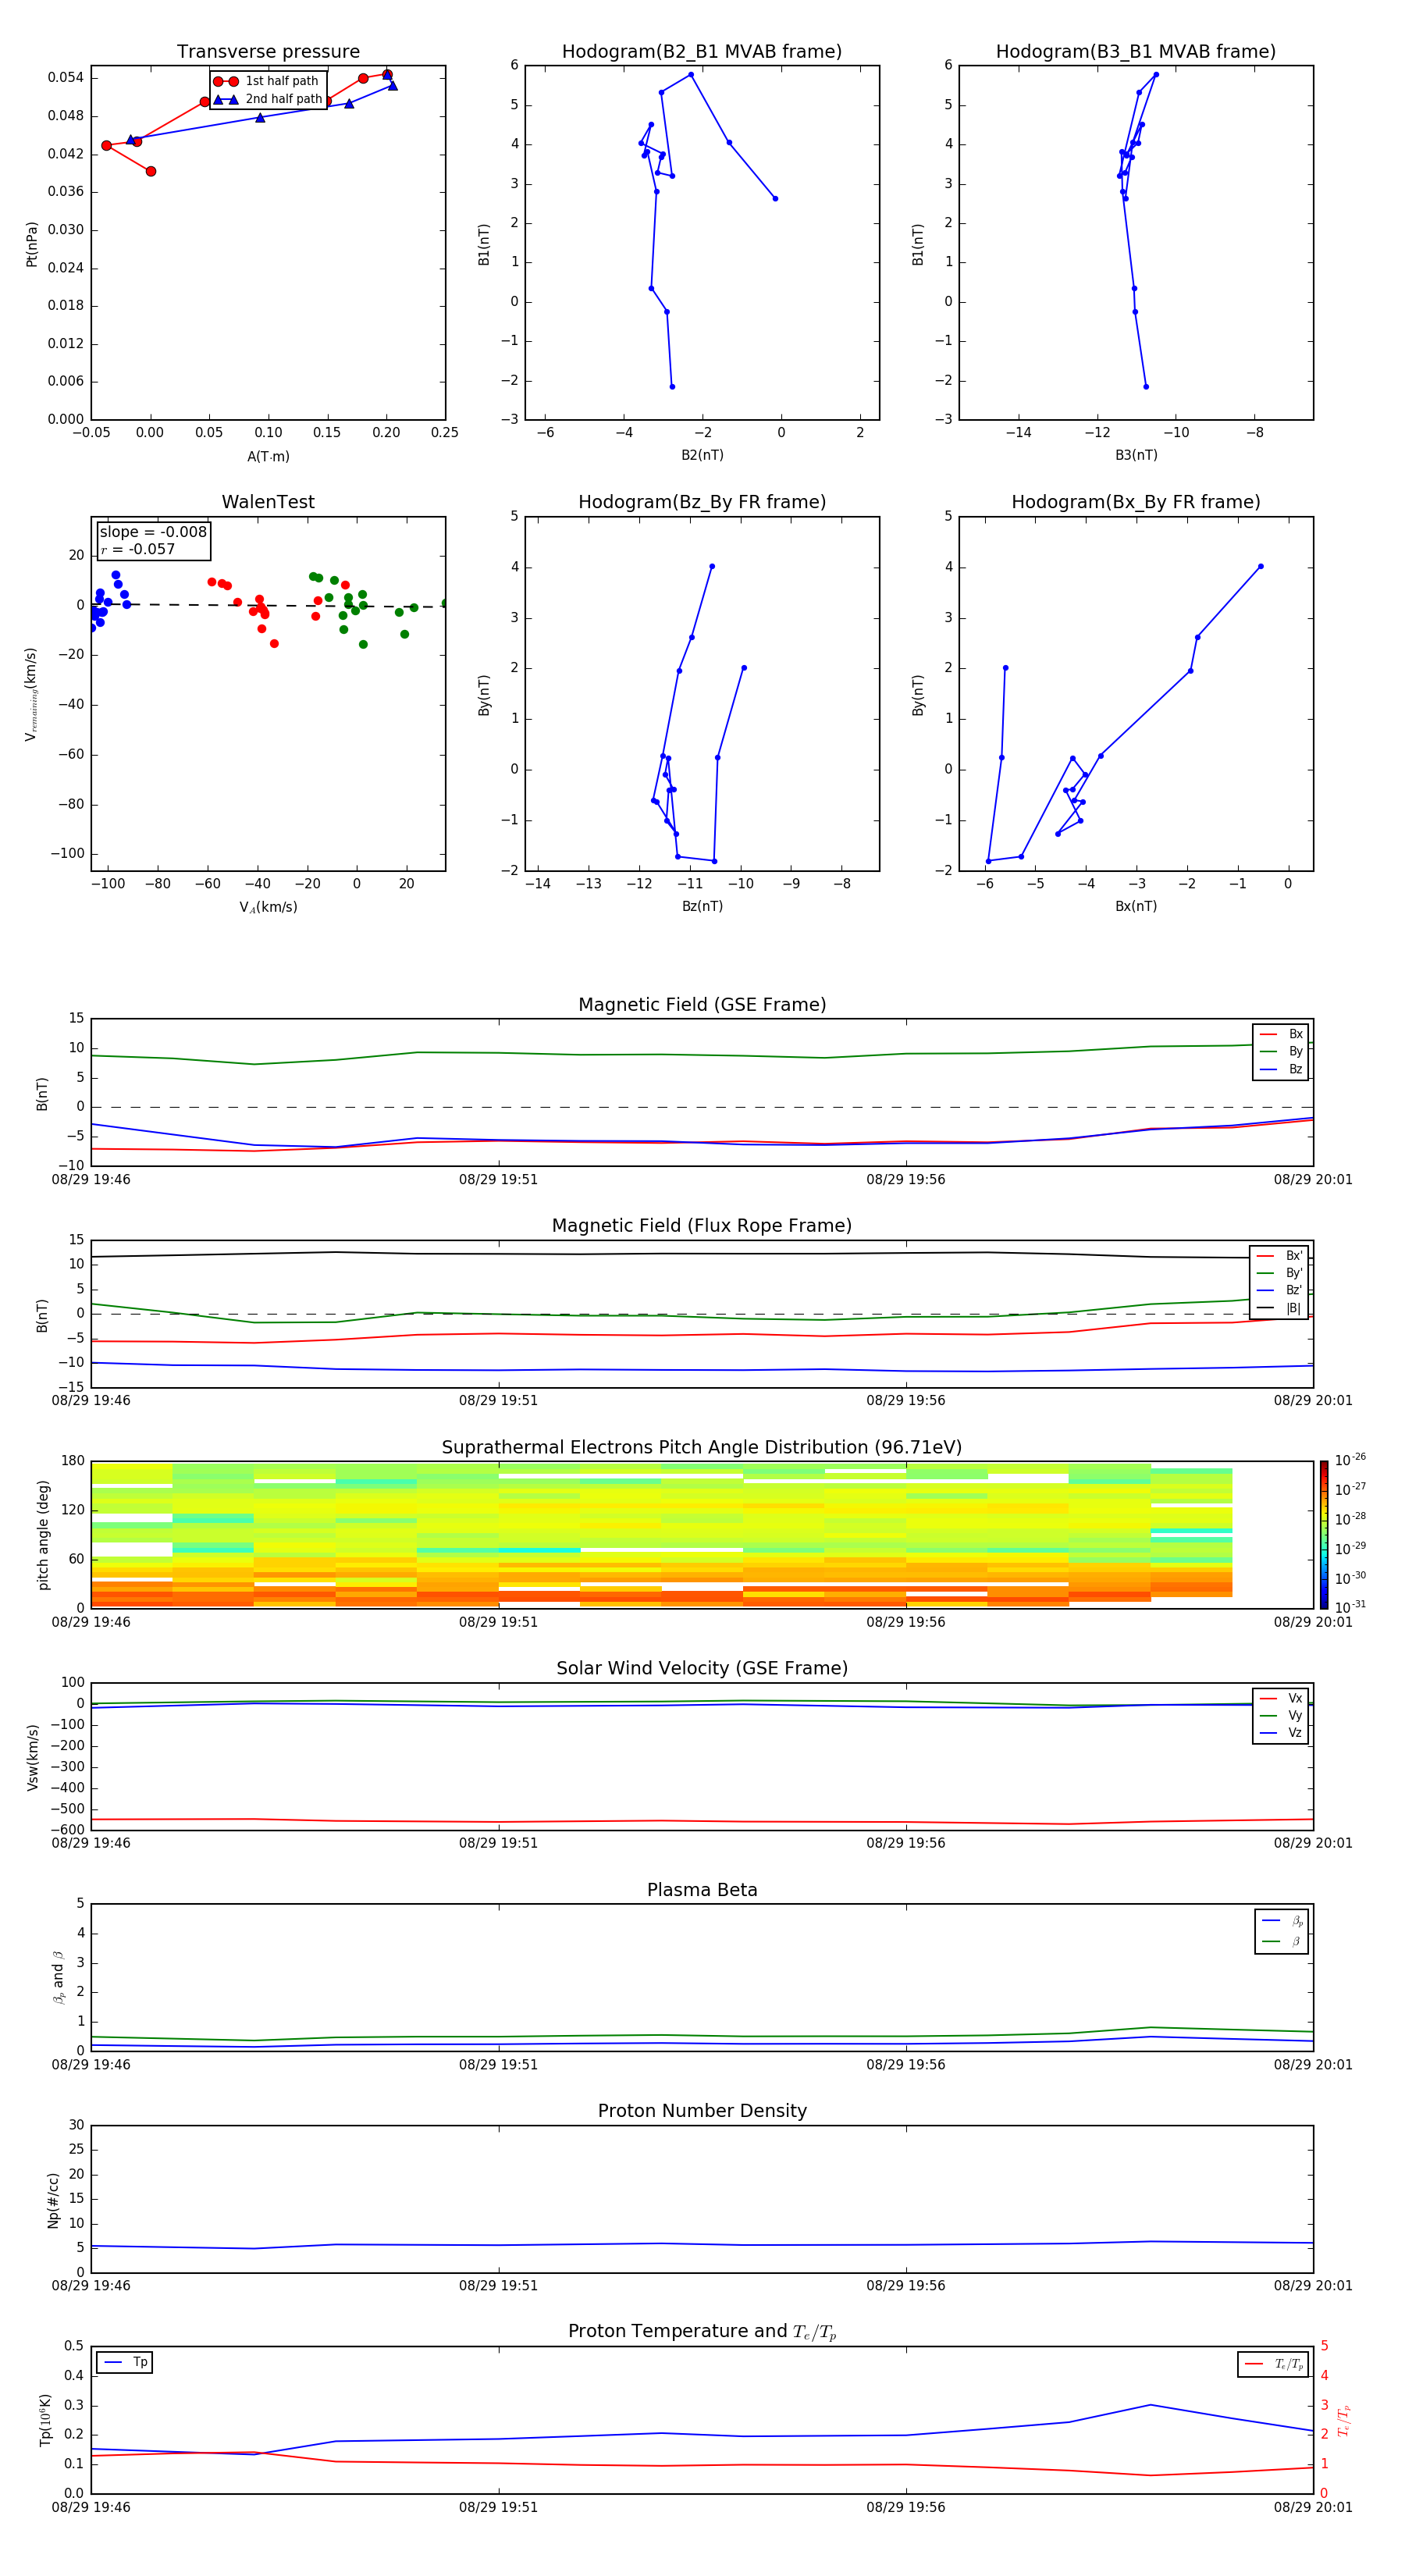Click the pitch angle distribution colorbar
This screenshot has height=2576, width=1405.
[x=1324, y=1535]
